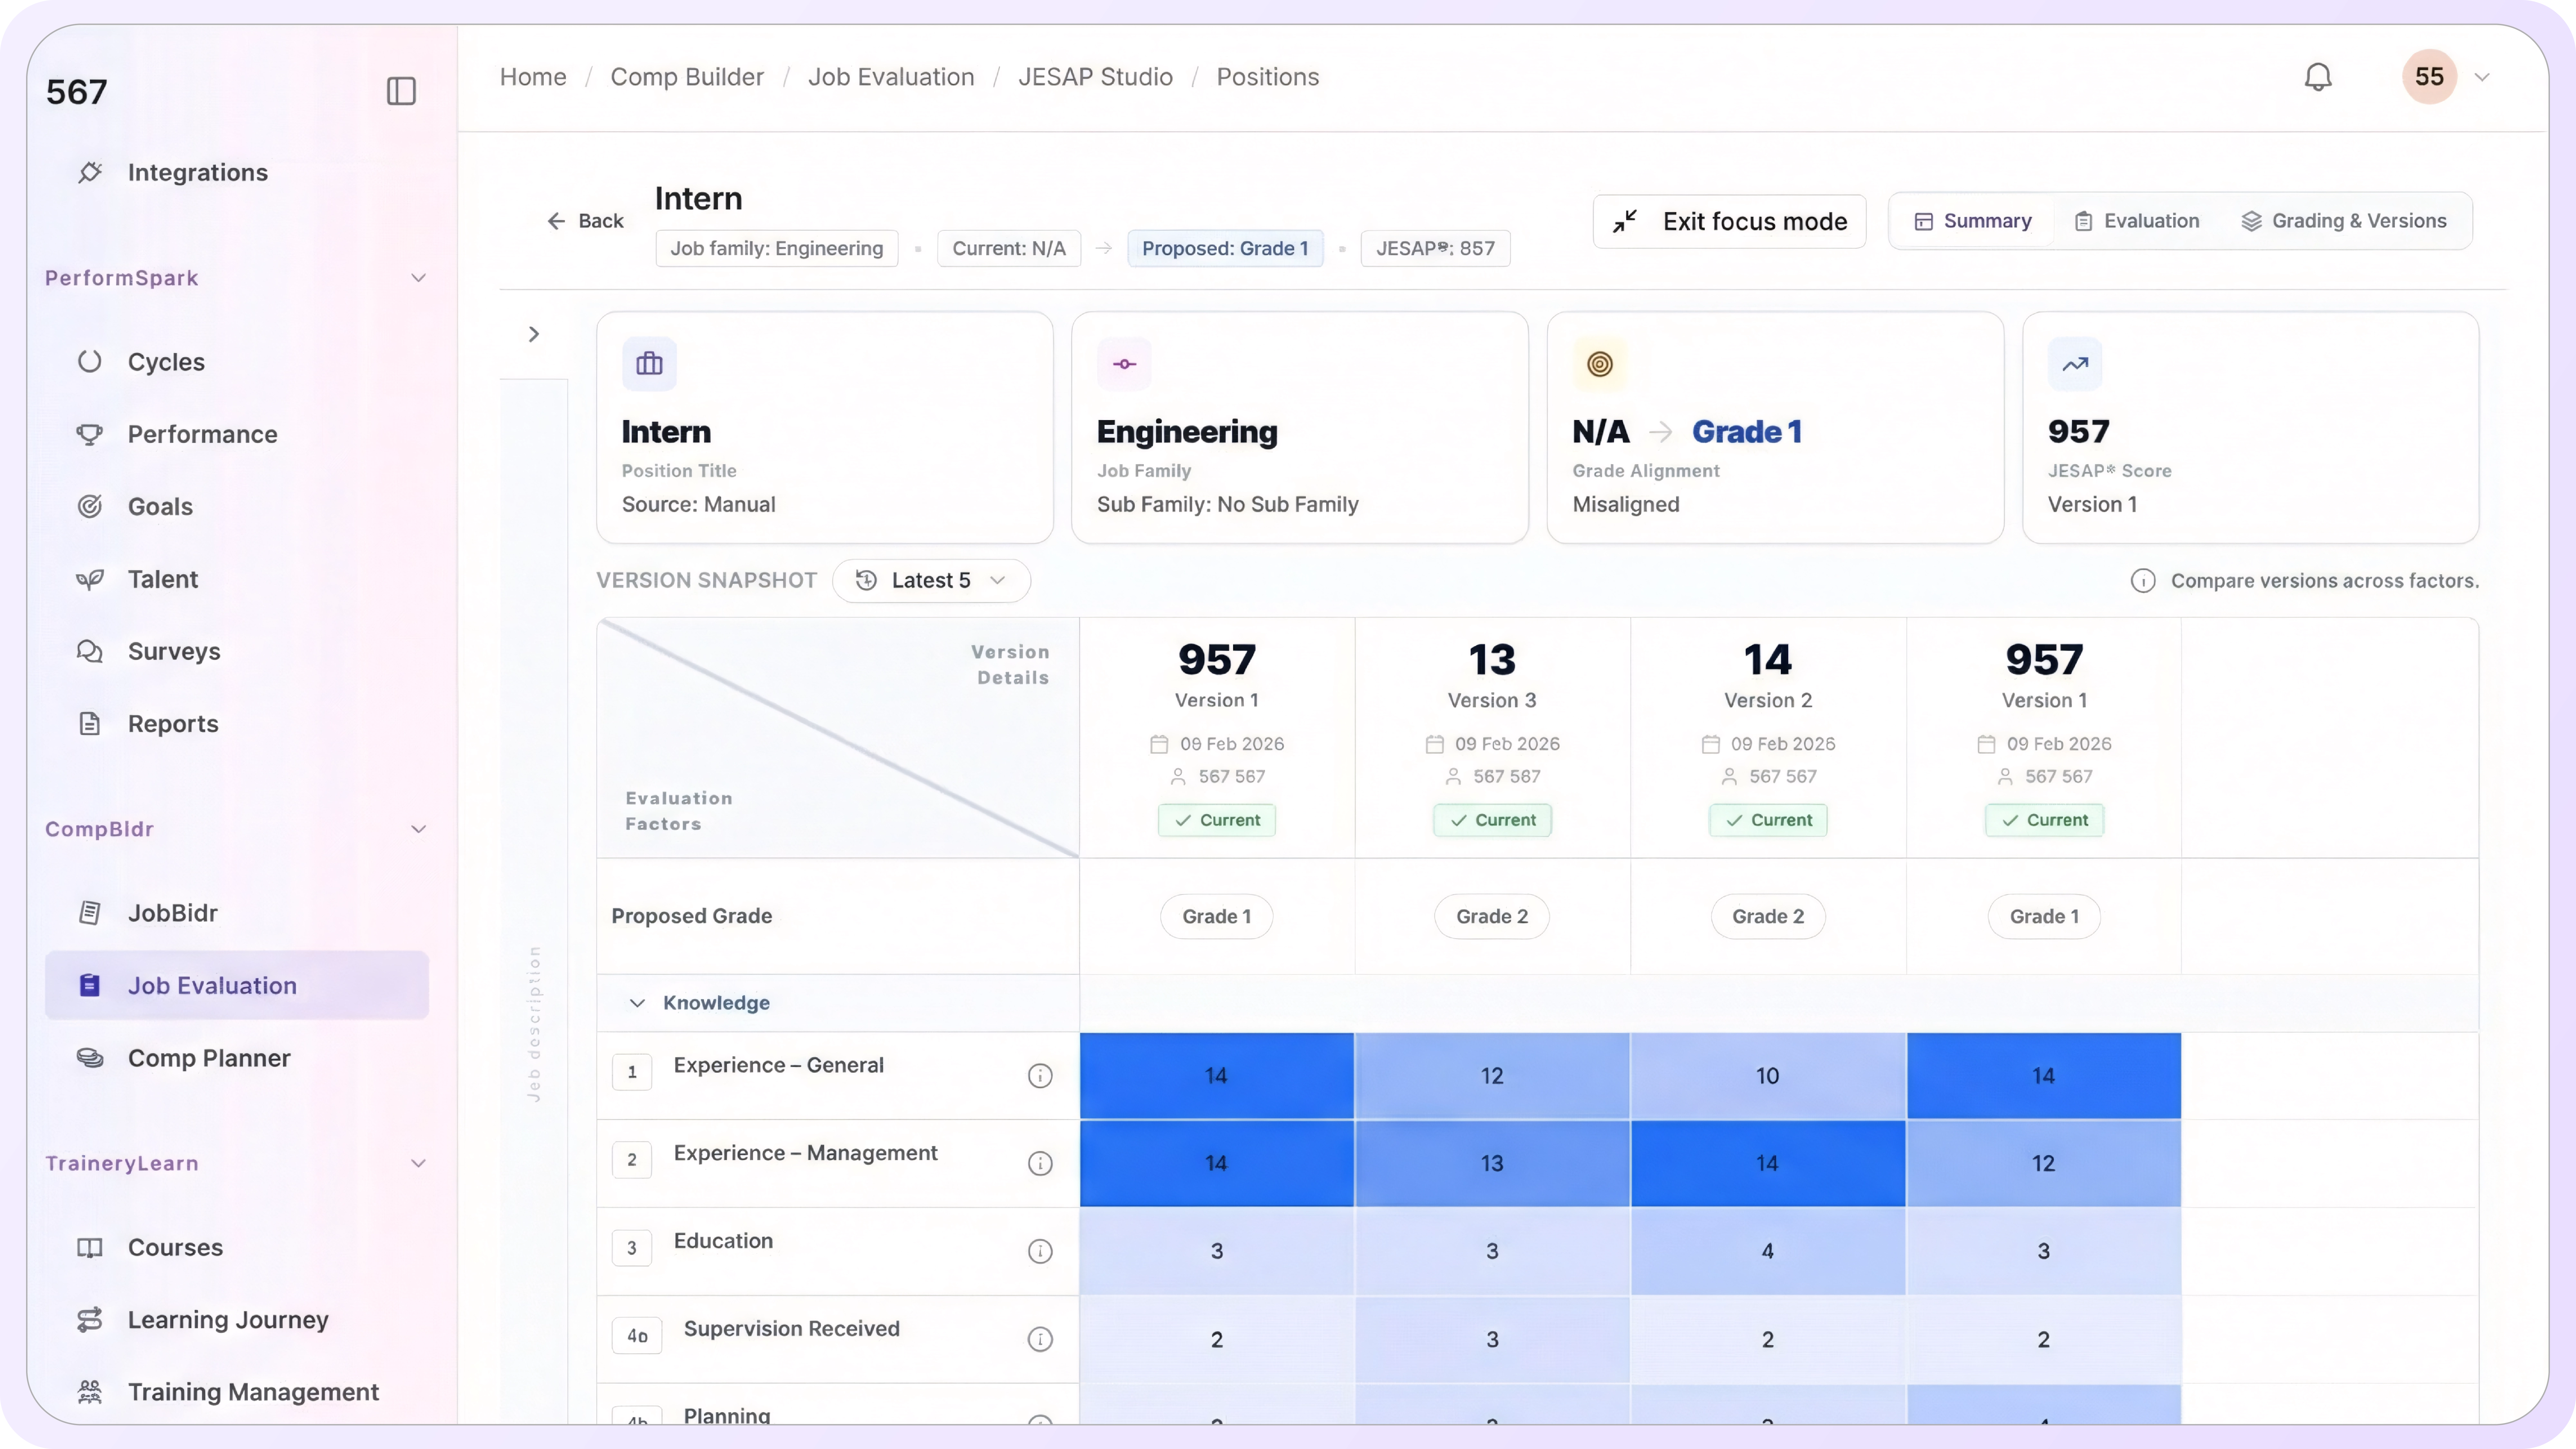This screenshot has width=2576, height=1449.
Task: Go to Positions breadcrumb
Action: click(x=1268, y=77)
